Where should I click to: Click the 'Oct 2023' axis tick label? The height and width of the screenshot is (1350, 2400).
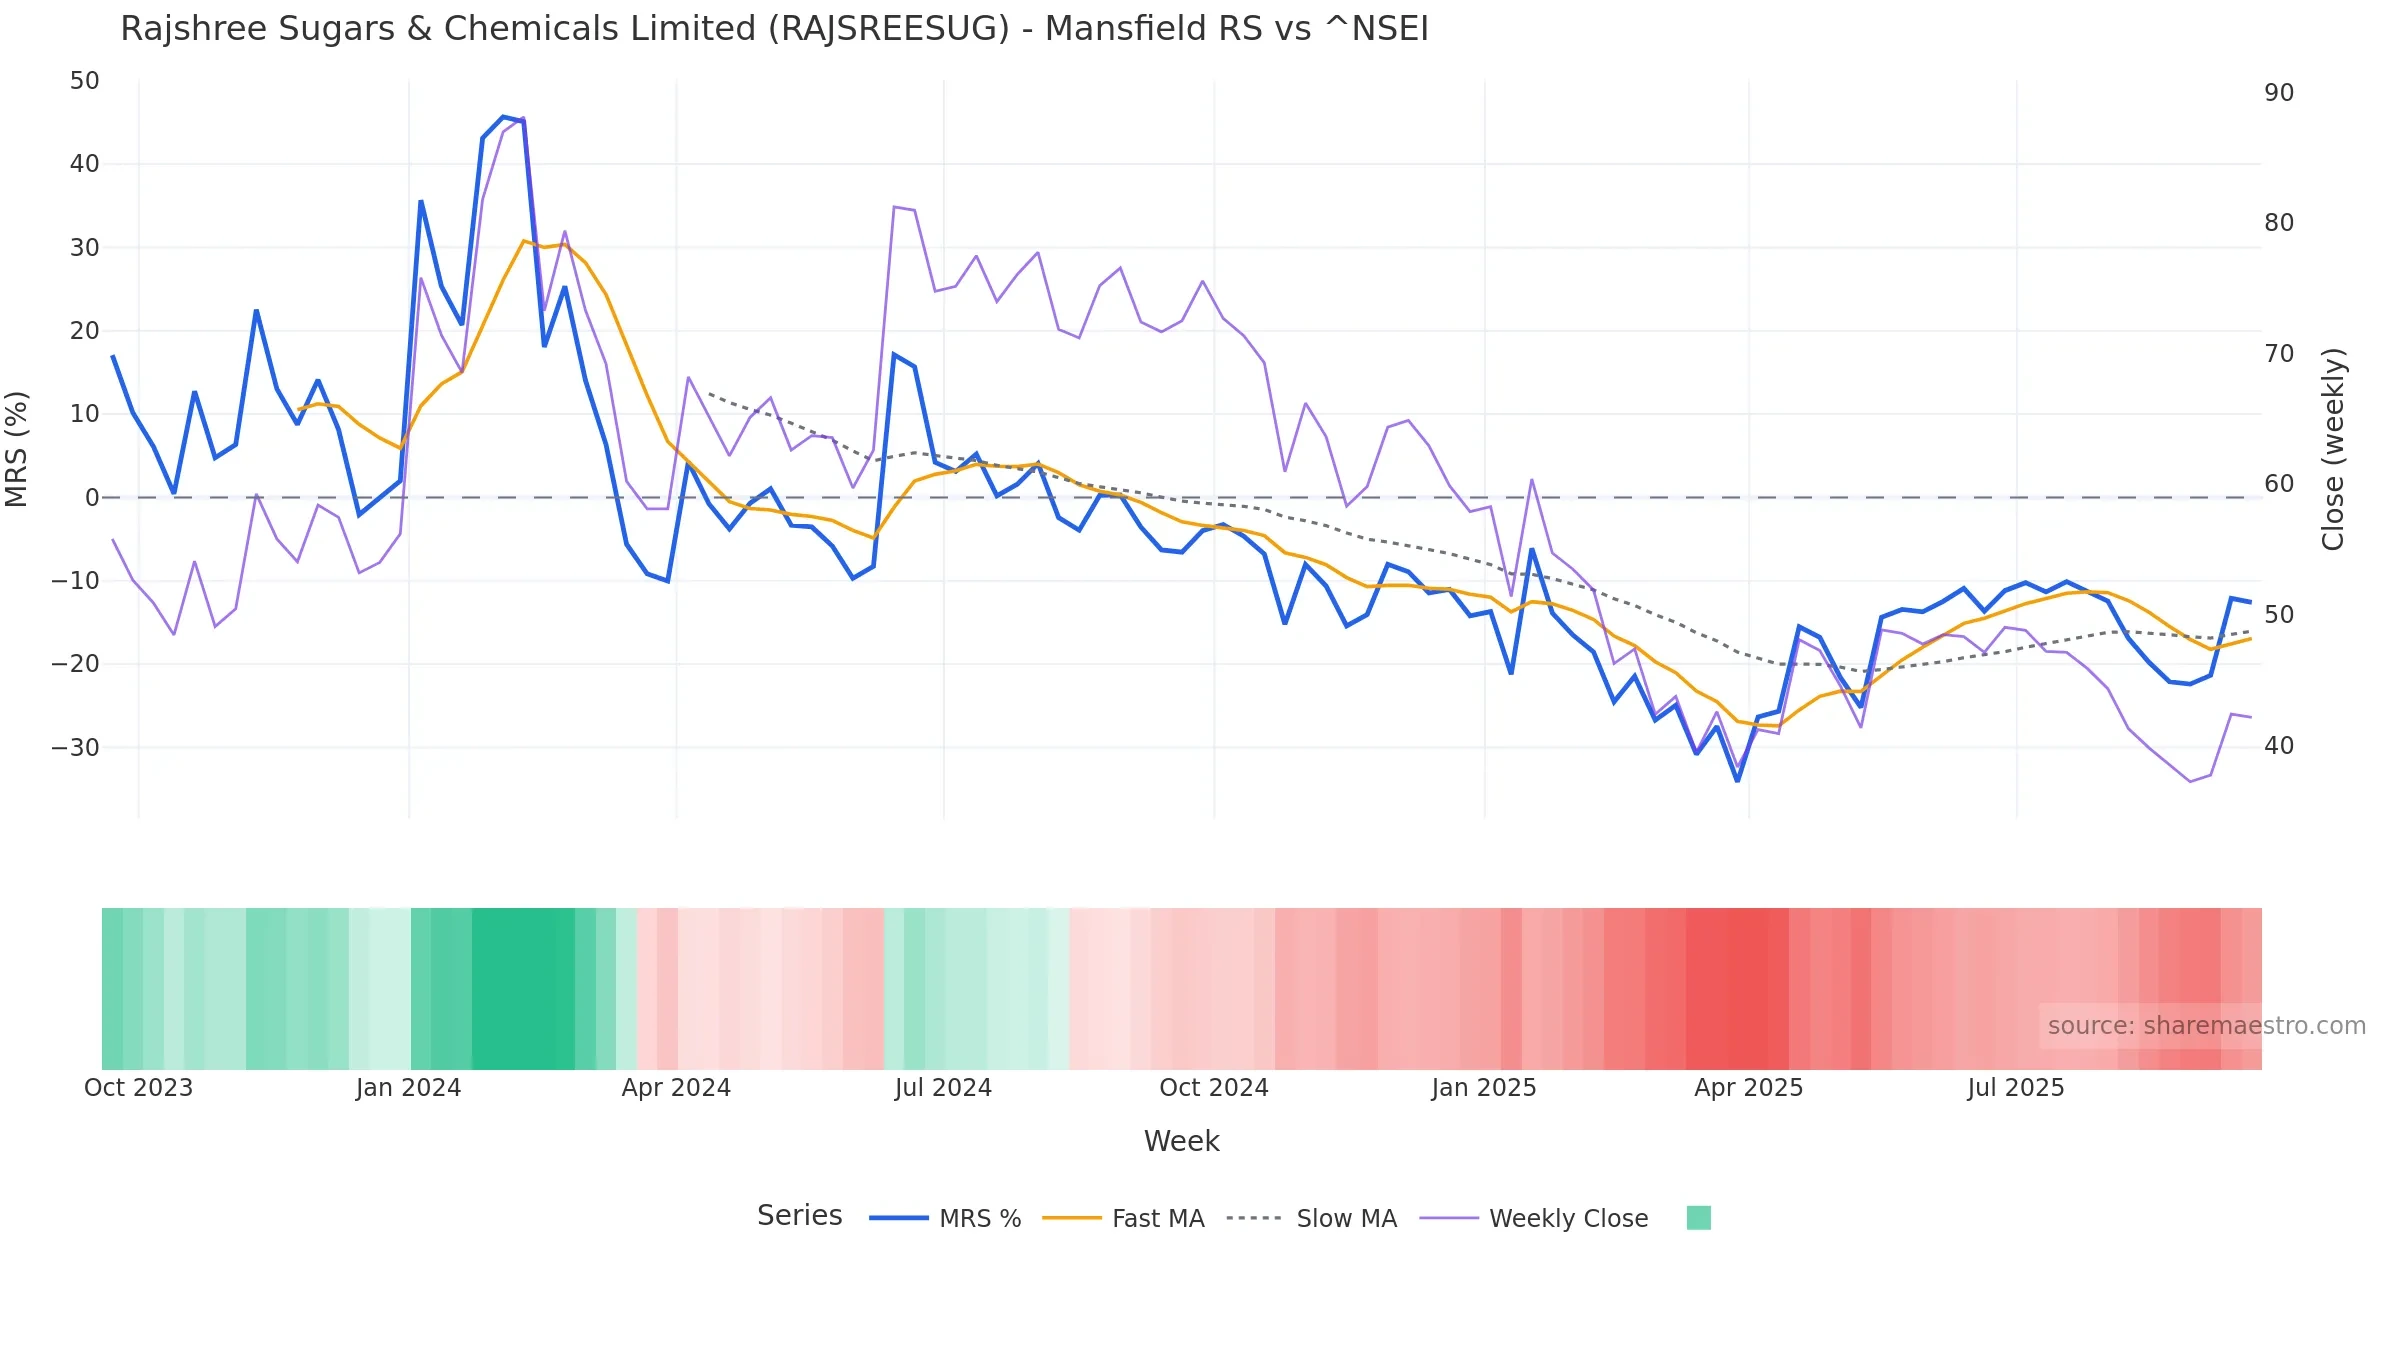(x=138, y=1088)
